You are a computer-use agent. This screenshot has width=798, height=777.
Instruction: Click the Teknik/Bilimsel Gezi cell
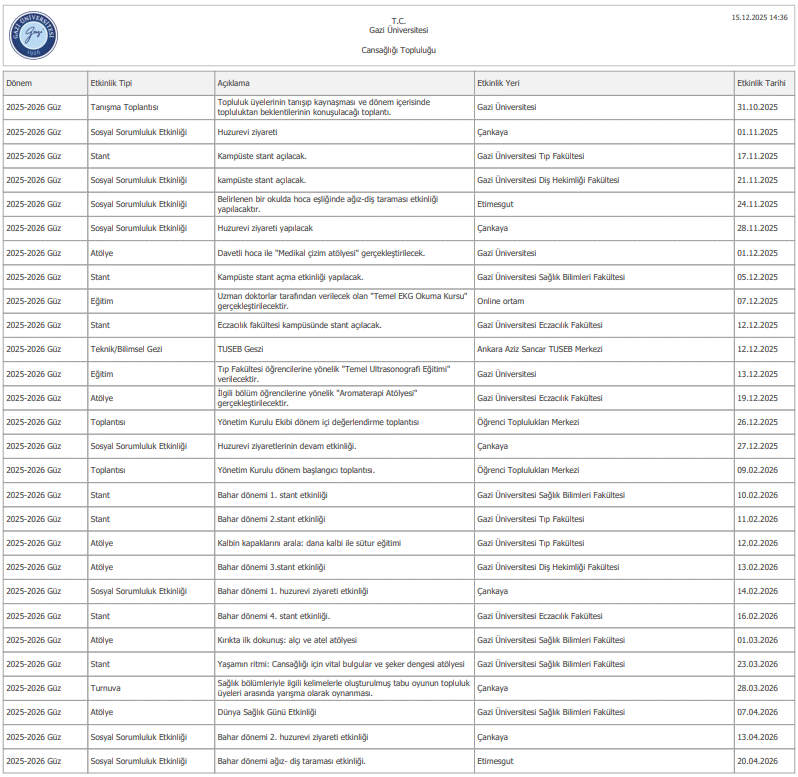(127, 349)
